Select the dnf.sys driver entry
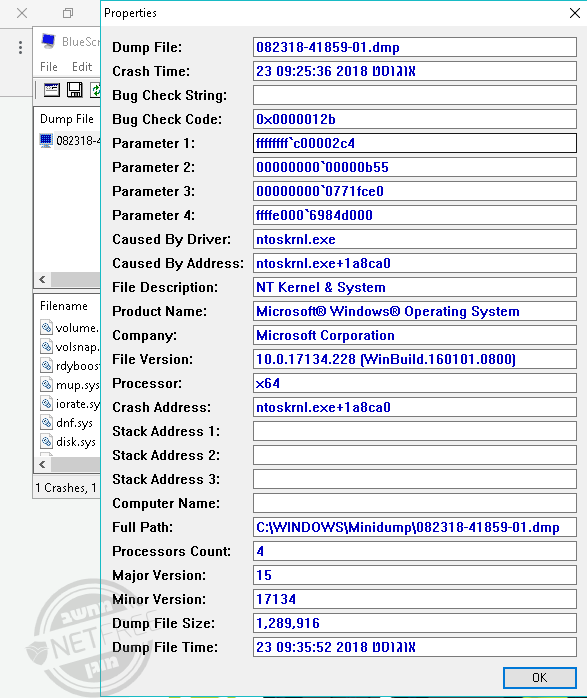 [67, 422]
